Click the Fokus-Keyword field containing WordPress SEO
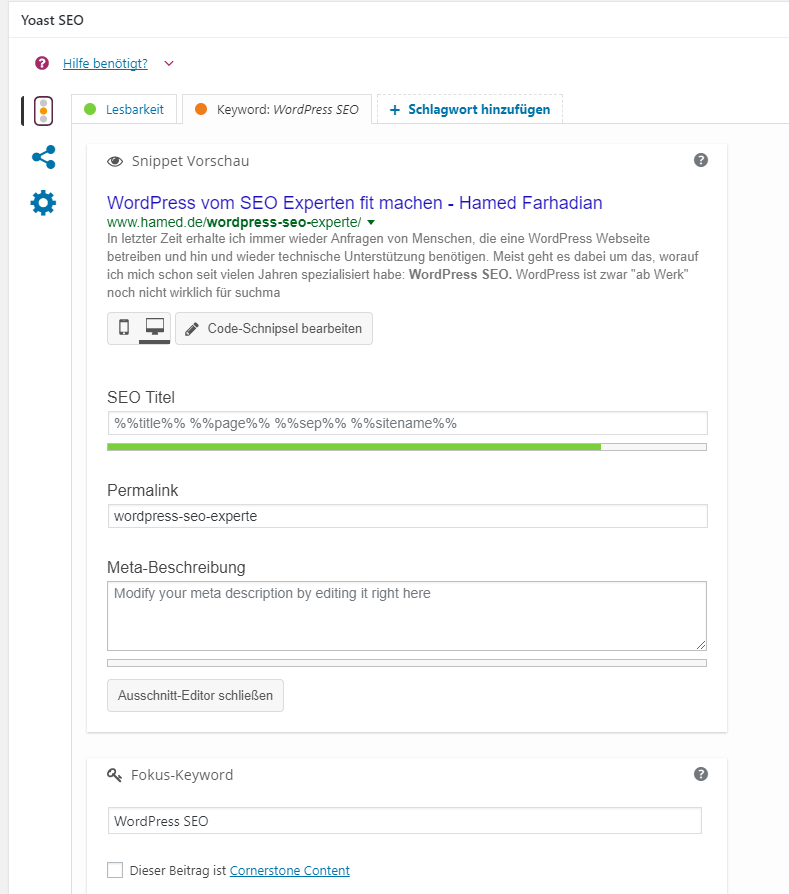The height and width of the screenshot is (894, 789). click(405, 821)
